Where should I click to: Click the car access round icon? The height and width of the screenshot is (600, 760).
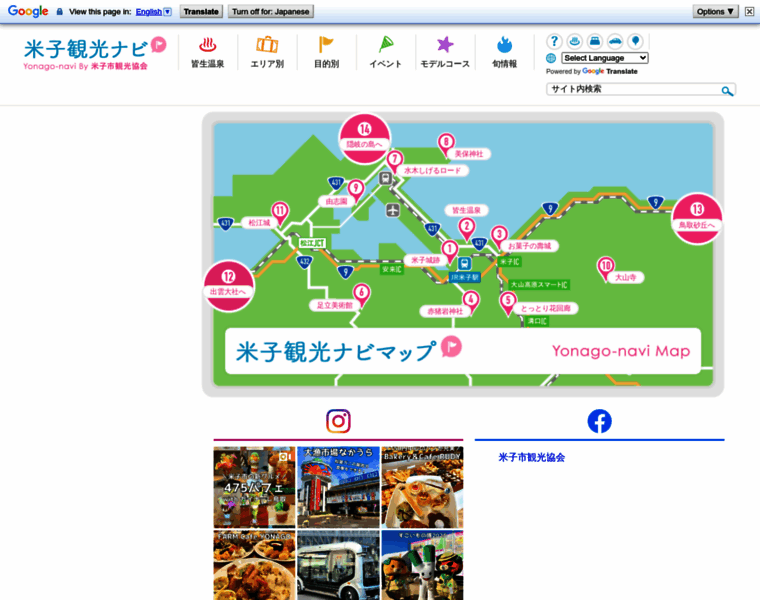click(x=615, y=41)
